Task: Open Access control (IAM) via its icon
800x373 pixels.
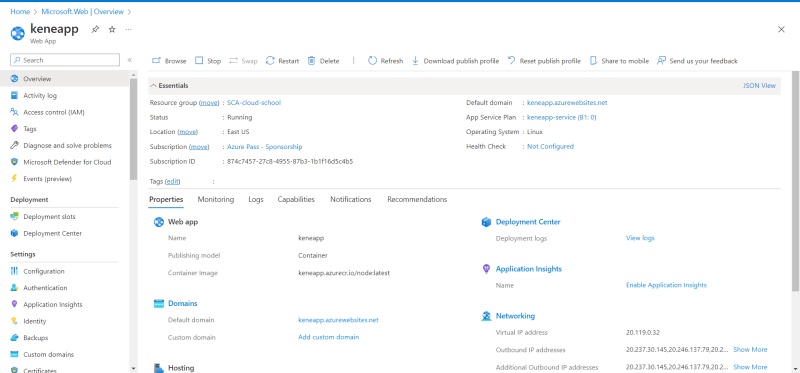Action: [14, 112]
